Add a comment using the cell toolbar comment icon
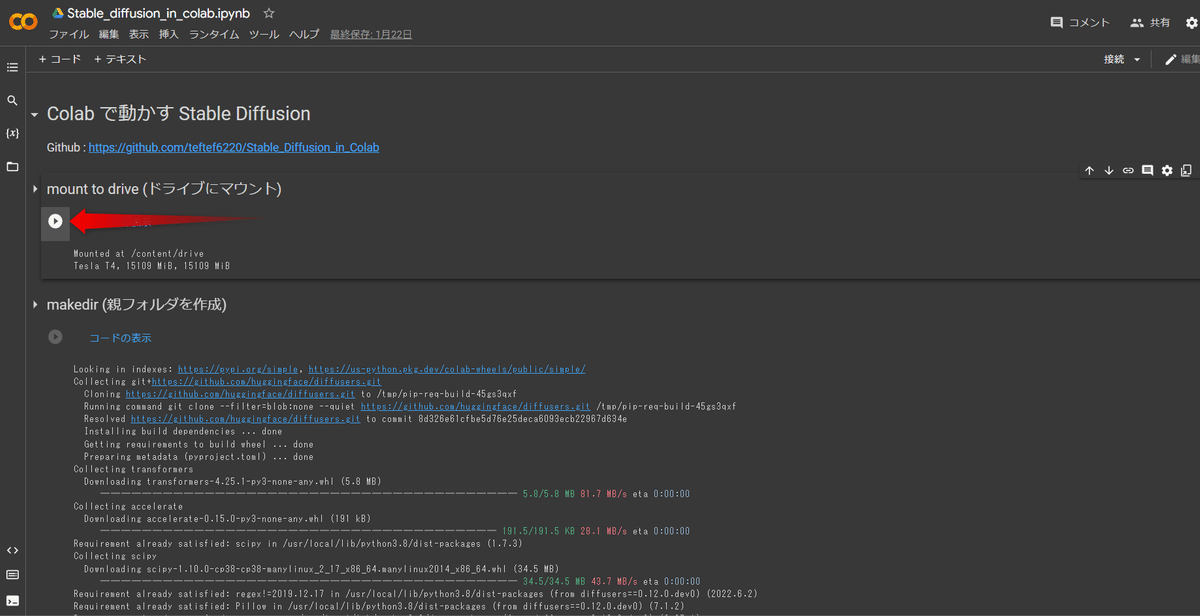 point(1147,171)
